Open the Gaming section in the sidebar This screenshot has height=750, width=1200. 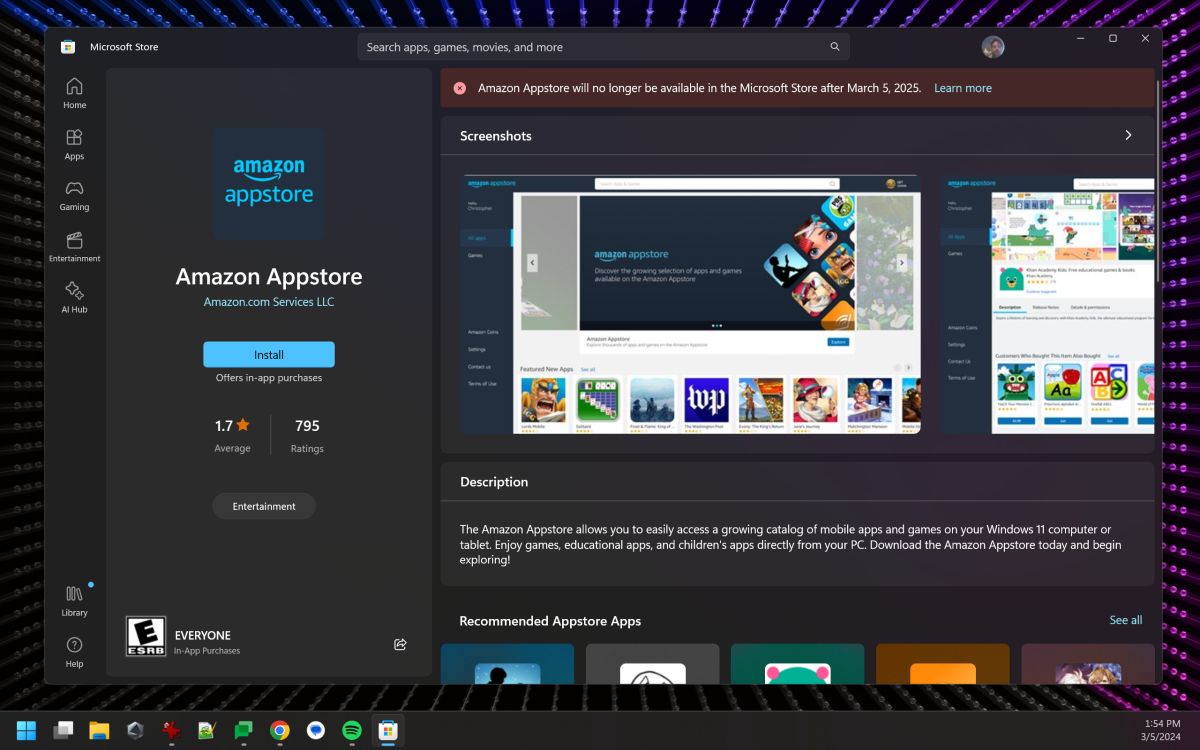(x=74, y=195)
